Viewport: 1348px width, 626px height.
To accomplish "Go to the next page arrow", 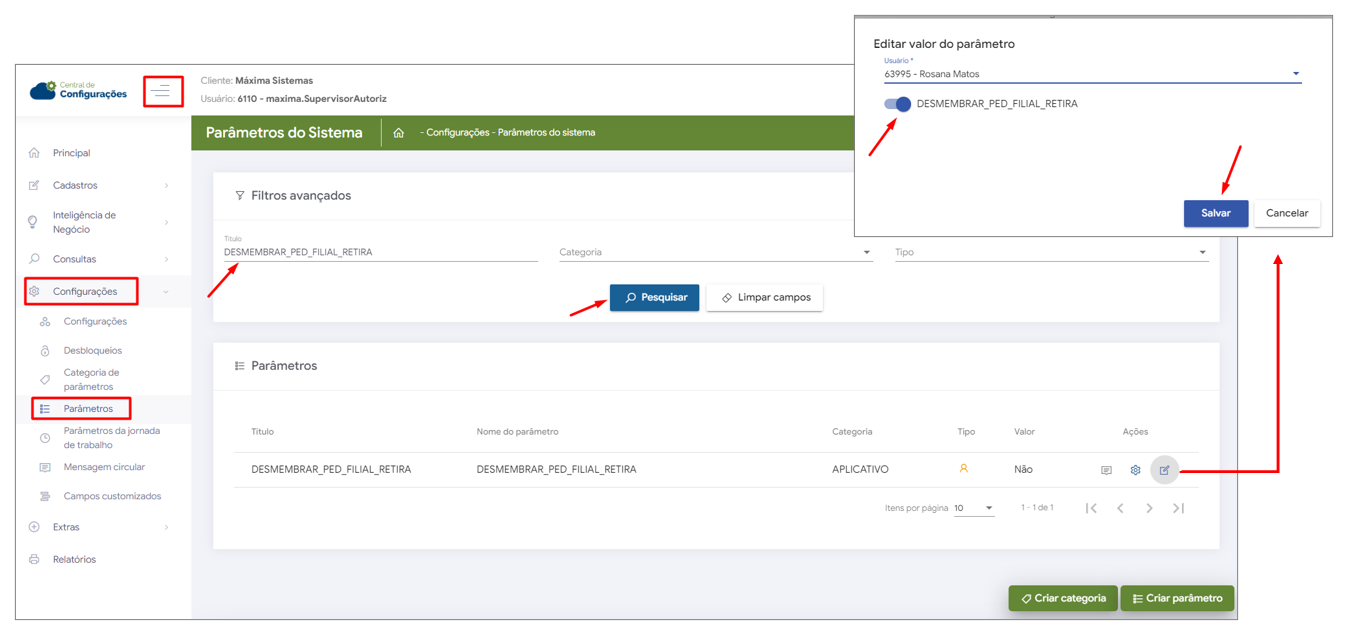I will [x=1149, y=509].
